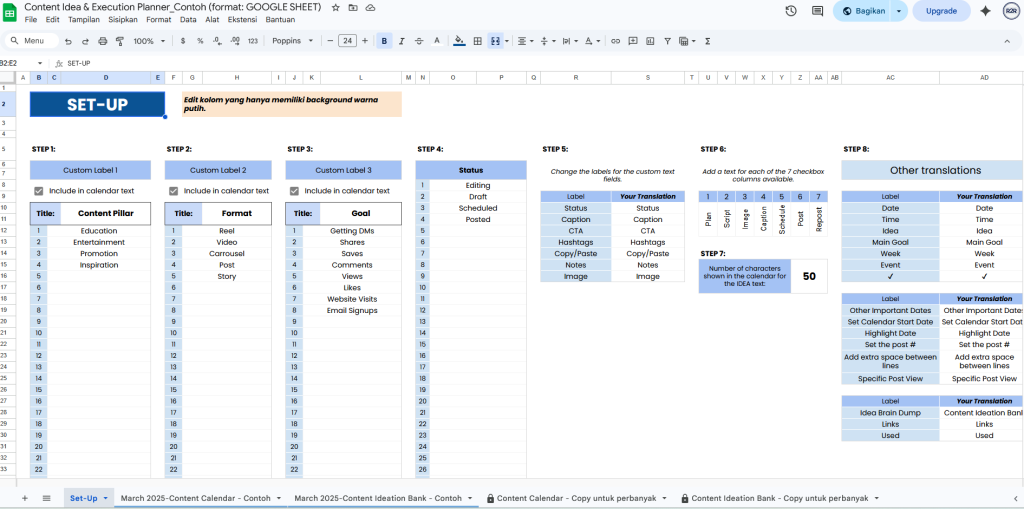The image size is (1024, 509).
Task: Click the Bagikan share button
Action: coord(863,11)
